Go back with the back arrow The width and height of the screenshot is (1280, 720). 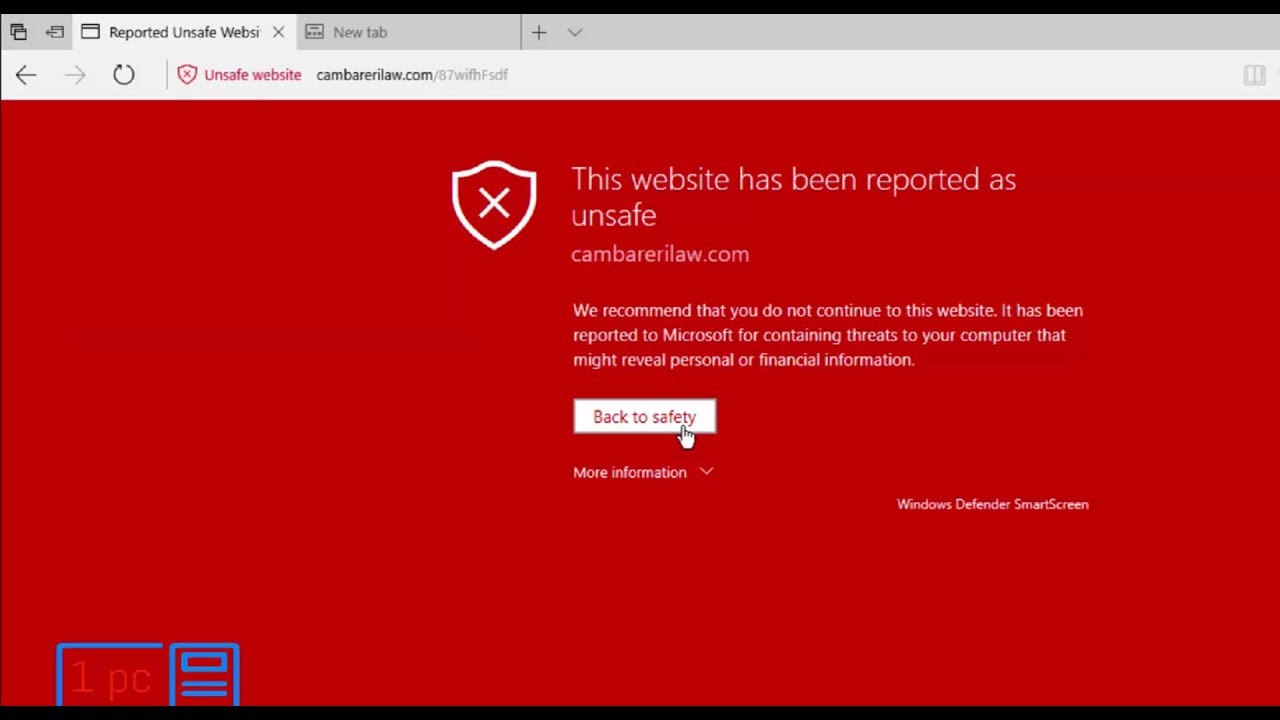click(26, 75)
